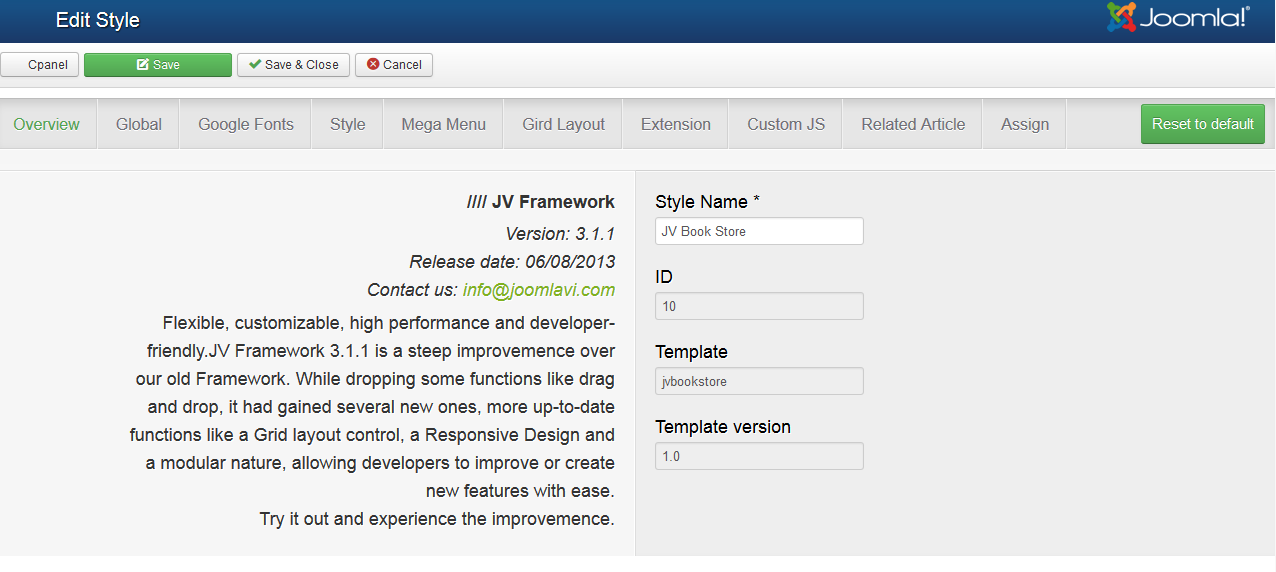Open the Mega Menu tab
Viewport: 1276px width, 572px height.
click(x=444, y=124)
